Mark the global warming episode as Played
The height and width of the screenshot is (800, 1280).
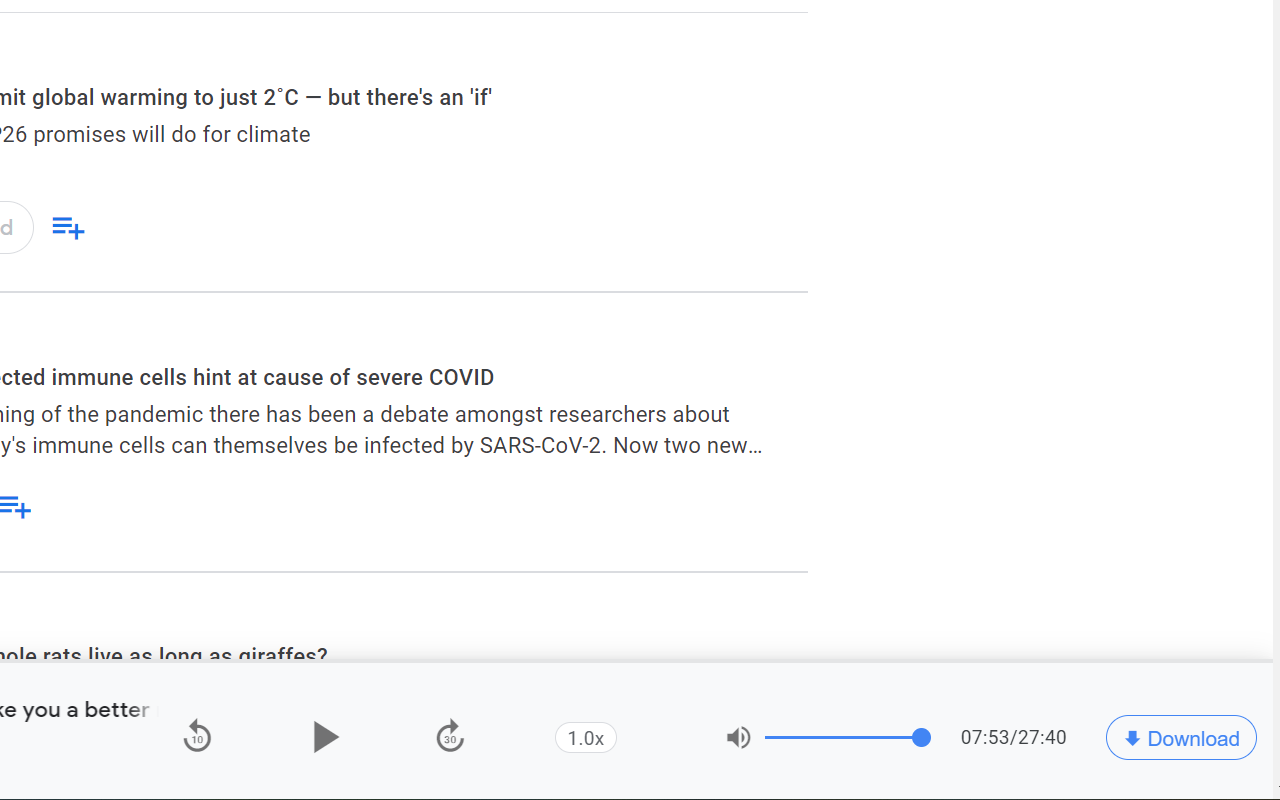coord(8,227)
